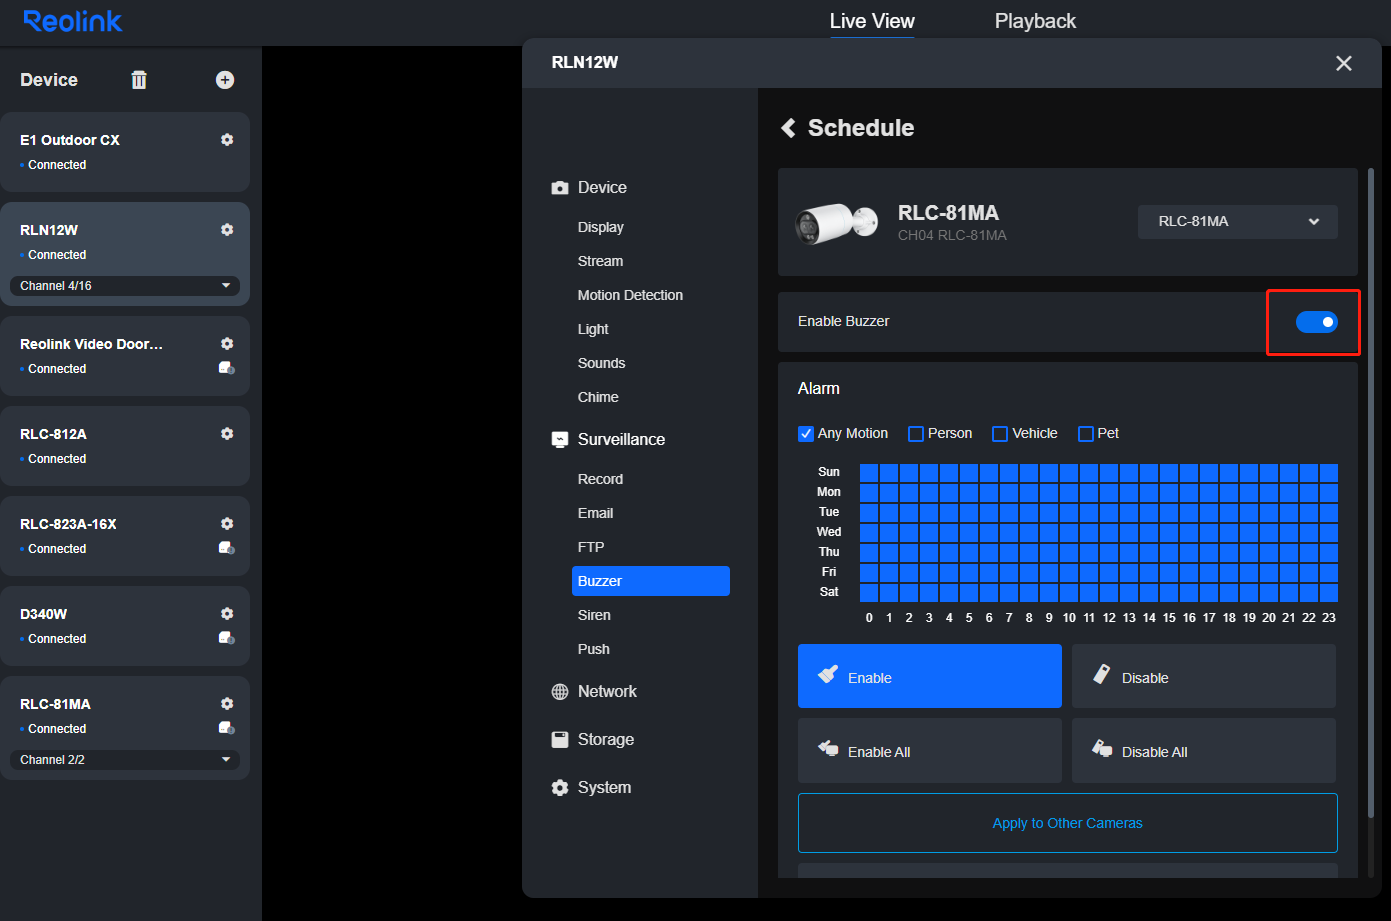Switch to the Playback tab

click(x=1035, y=21)
